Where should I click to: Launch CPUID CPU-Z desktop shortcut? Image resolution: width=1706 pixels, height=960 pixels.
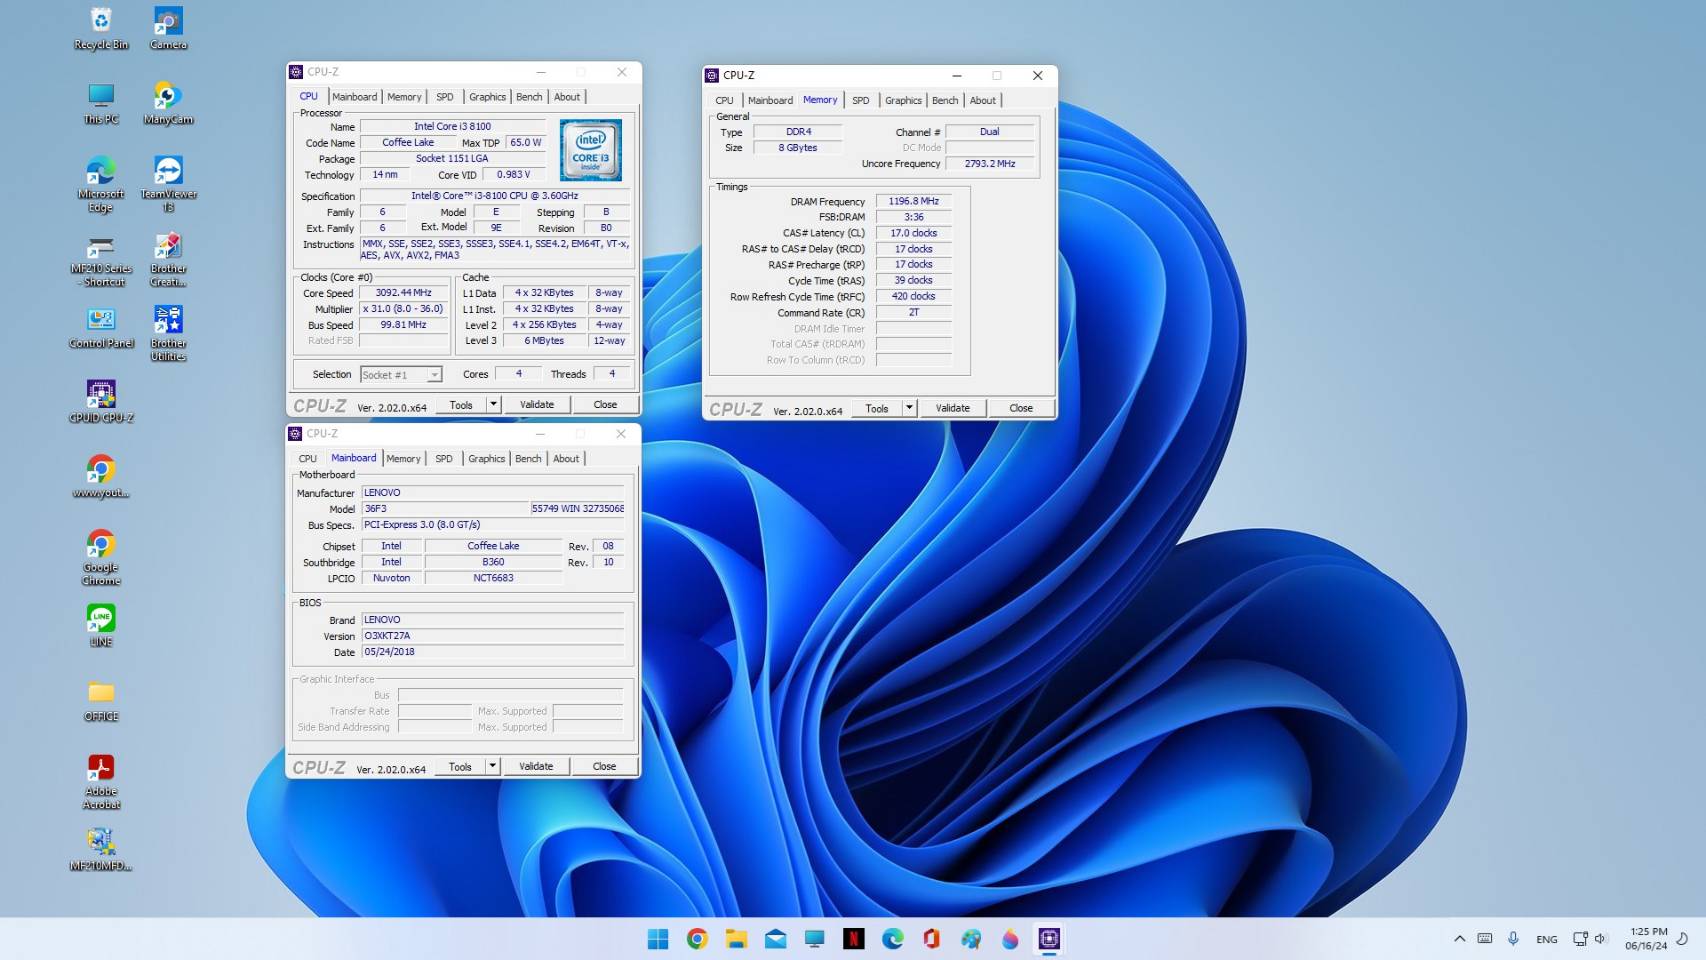pyautogui.click(x=101, y=402)
